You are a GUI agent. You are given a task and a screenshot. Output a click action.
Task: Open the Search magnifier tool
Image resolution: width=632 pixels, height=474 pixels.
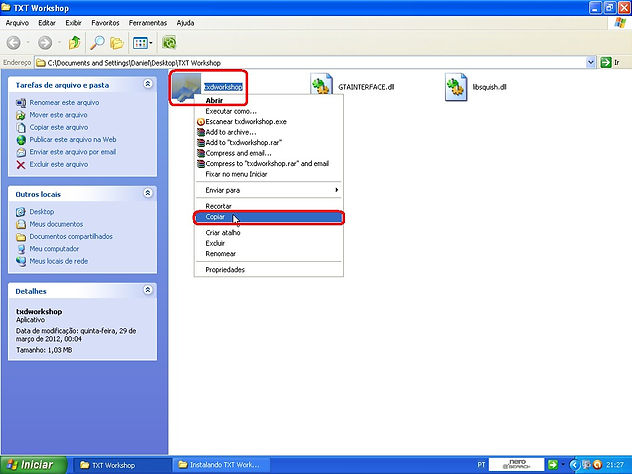pos(97,43)
